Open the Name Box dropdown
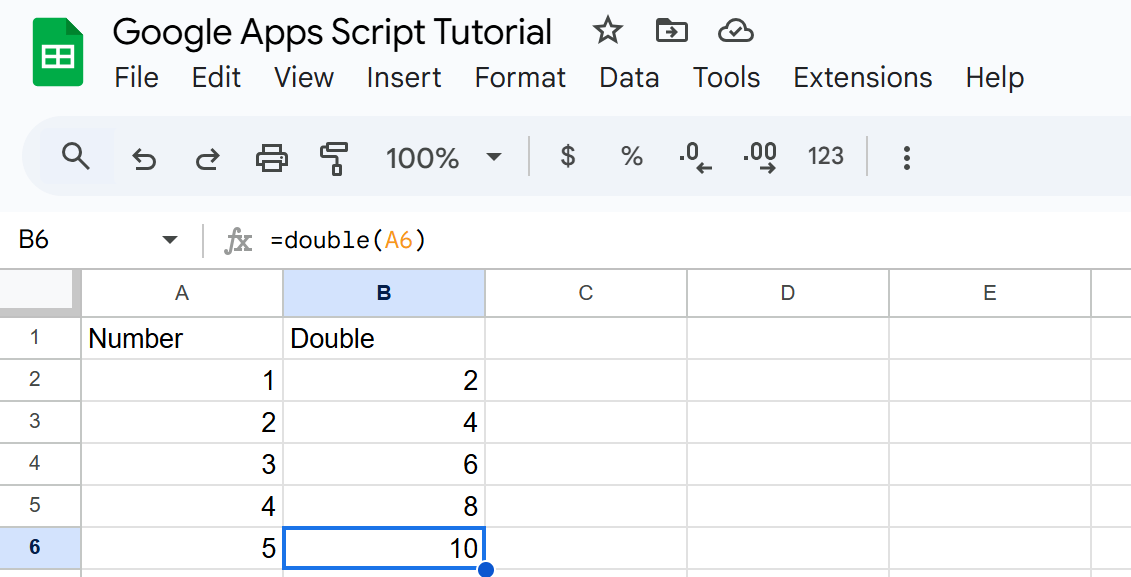 (169, 239)
